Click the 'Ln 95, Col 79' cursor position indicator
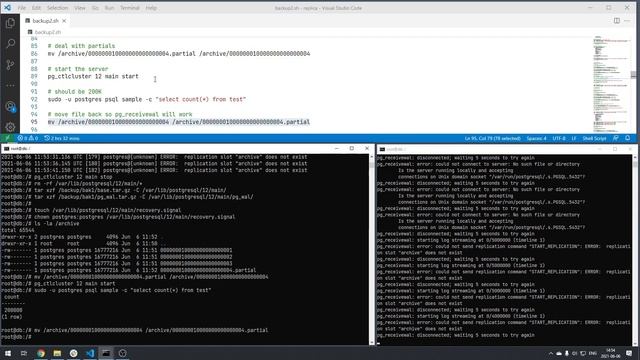This screenshot has height=360, width=640. [x=493, y=138]
